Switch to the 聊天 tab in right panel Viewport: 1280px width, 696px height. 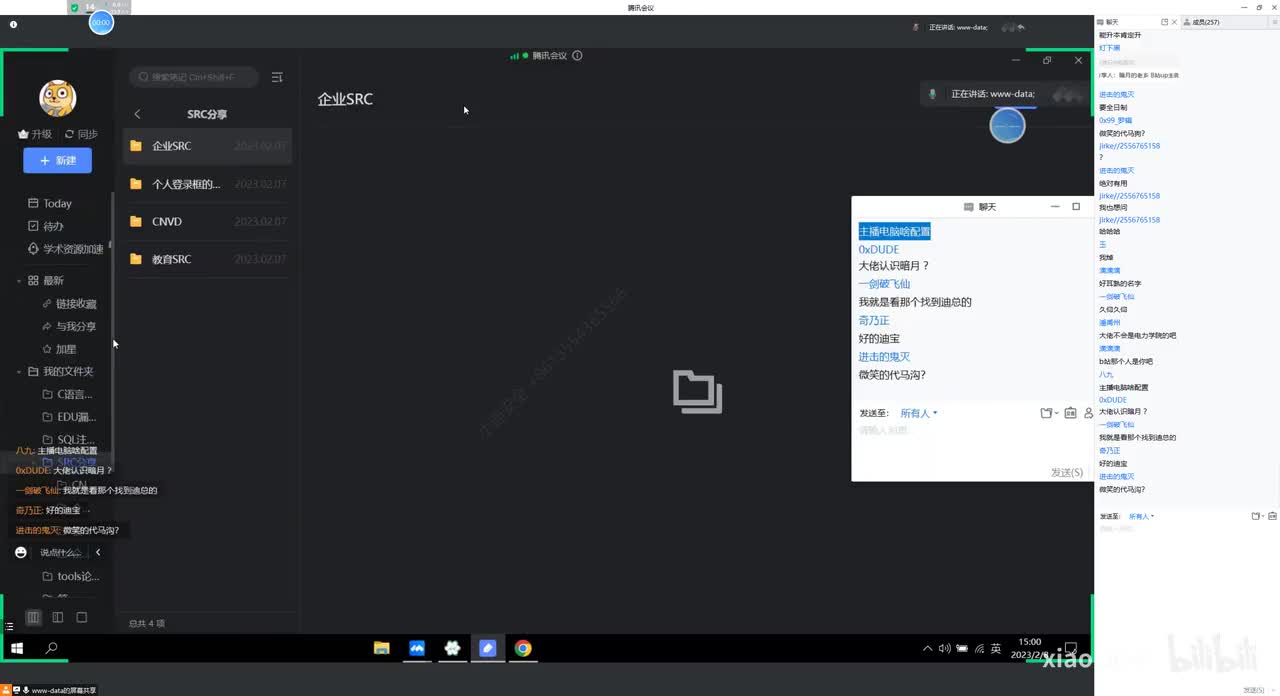click(x=1112, y=22)
